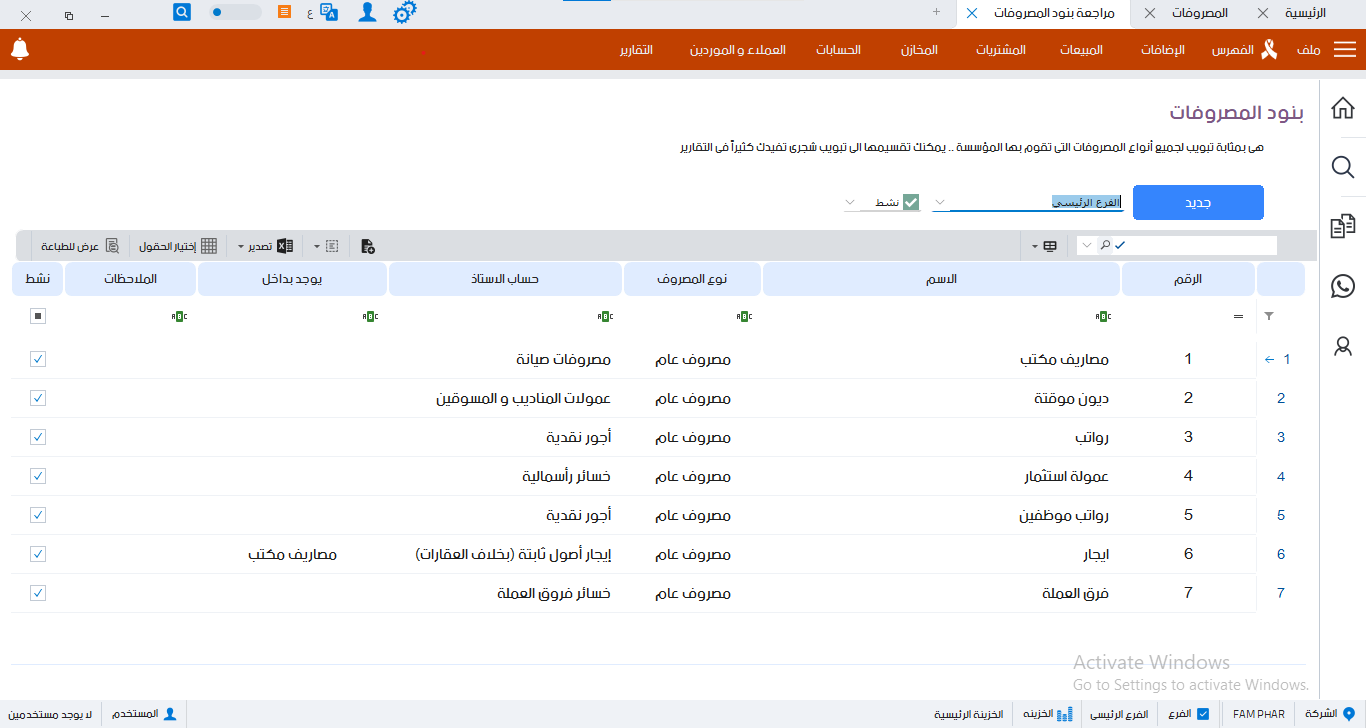Expand the نشط status dropdown arrow
1366x728 pixels.
pyautogui.click(x=851, y=202)
